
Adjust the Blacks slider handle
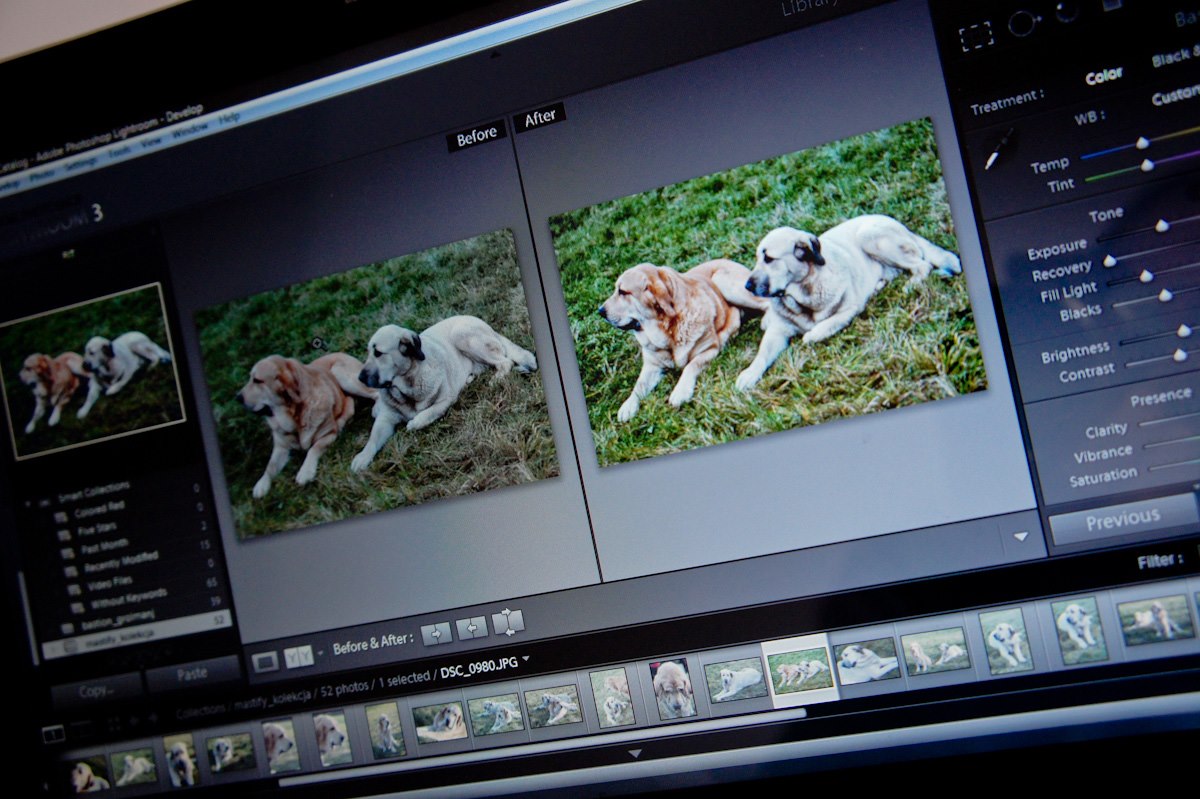coord(1165,295)
